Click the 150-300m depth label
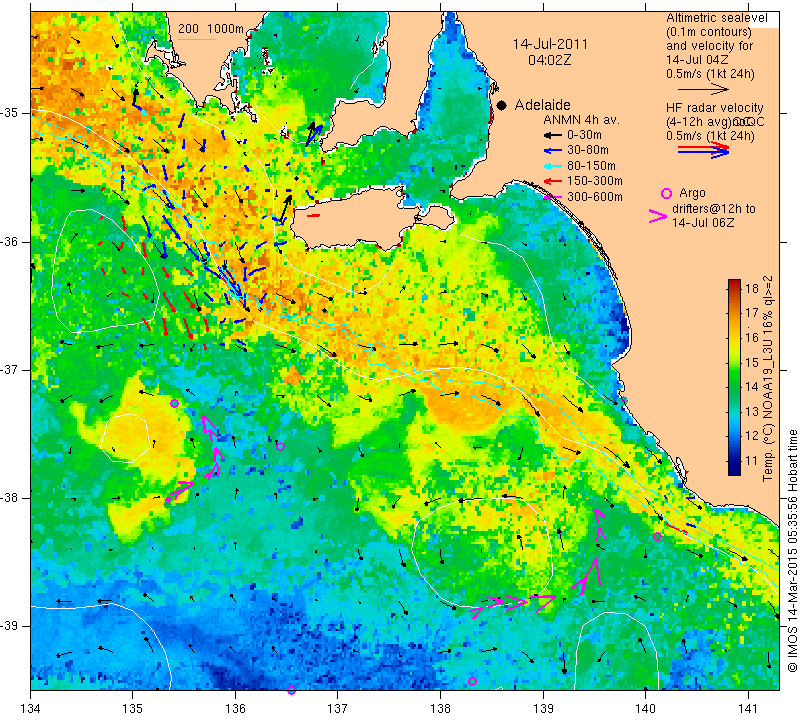 (594, 181)
